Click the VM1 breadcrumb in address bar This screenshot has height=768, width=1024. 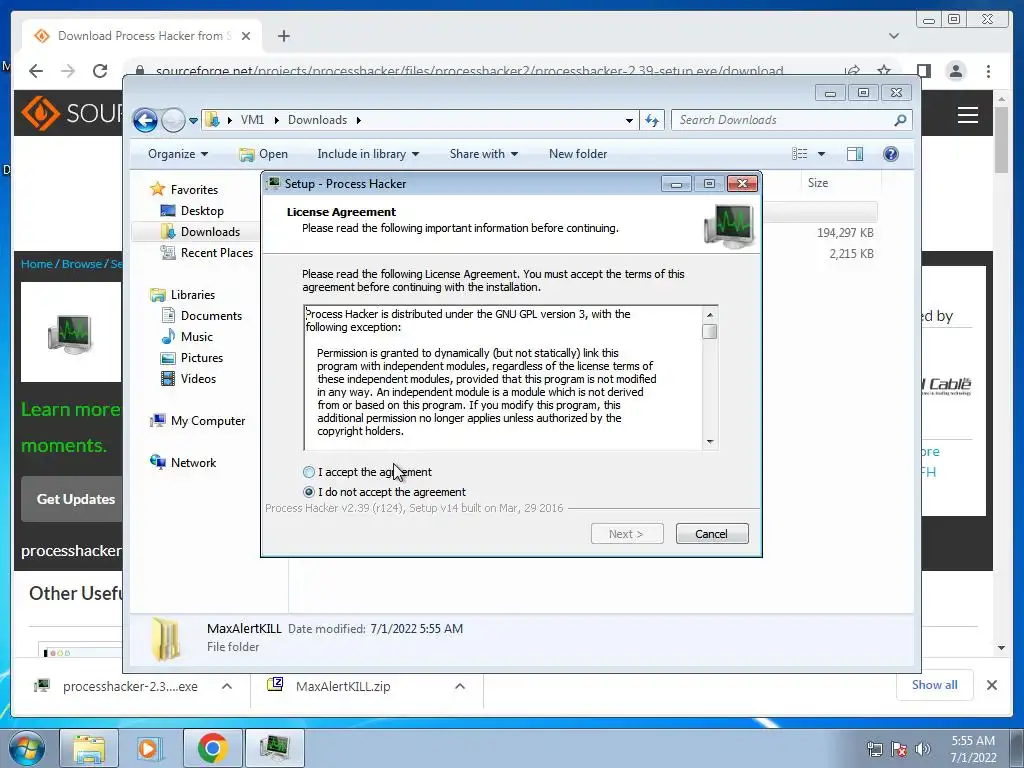(252, 120)
